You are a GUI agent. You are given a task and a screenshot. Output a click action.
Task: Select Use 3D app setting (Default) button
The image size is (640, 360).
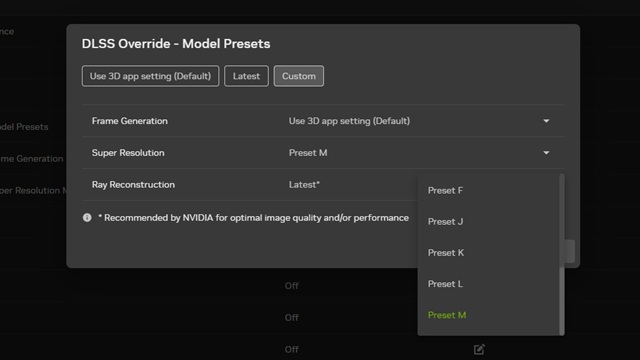(150, 76)
